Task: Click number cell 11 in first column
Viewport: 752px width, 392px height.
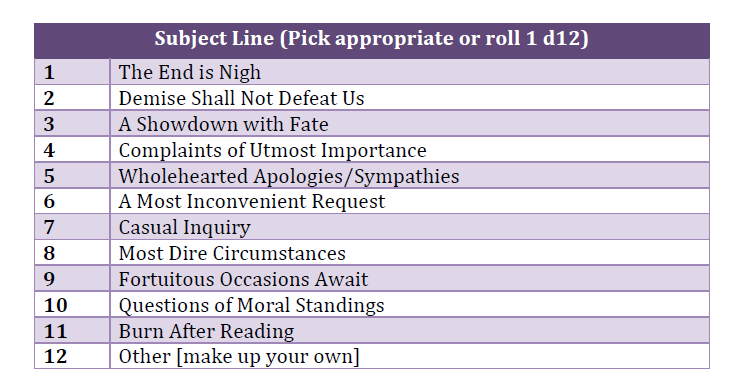Action: click(72, 331)
